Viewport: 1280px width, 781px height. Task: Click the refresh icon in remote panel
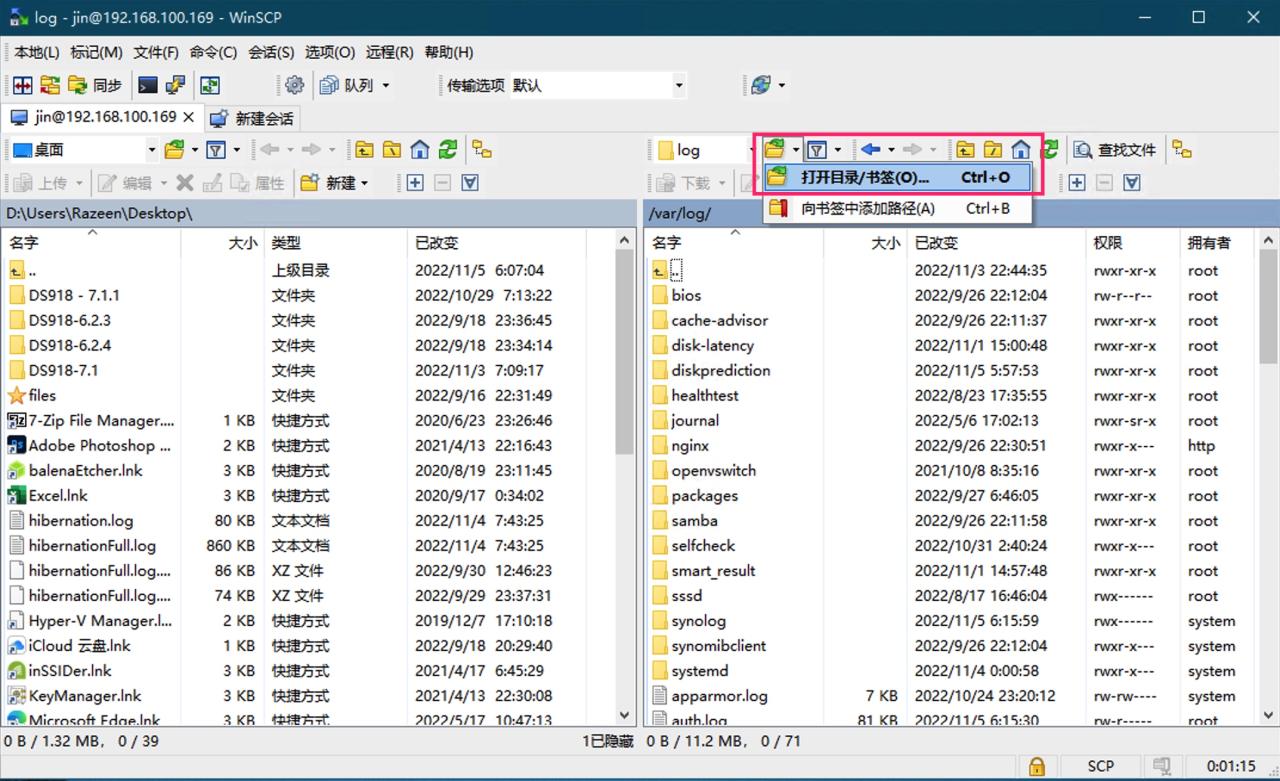coord(1048,148)
